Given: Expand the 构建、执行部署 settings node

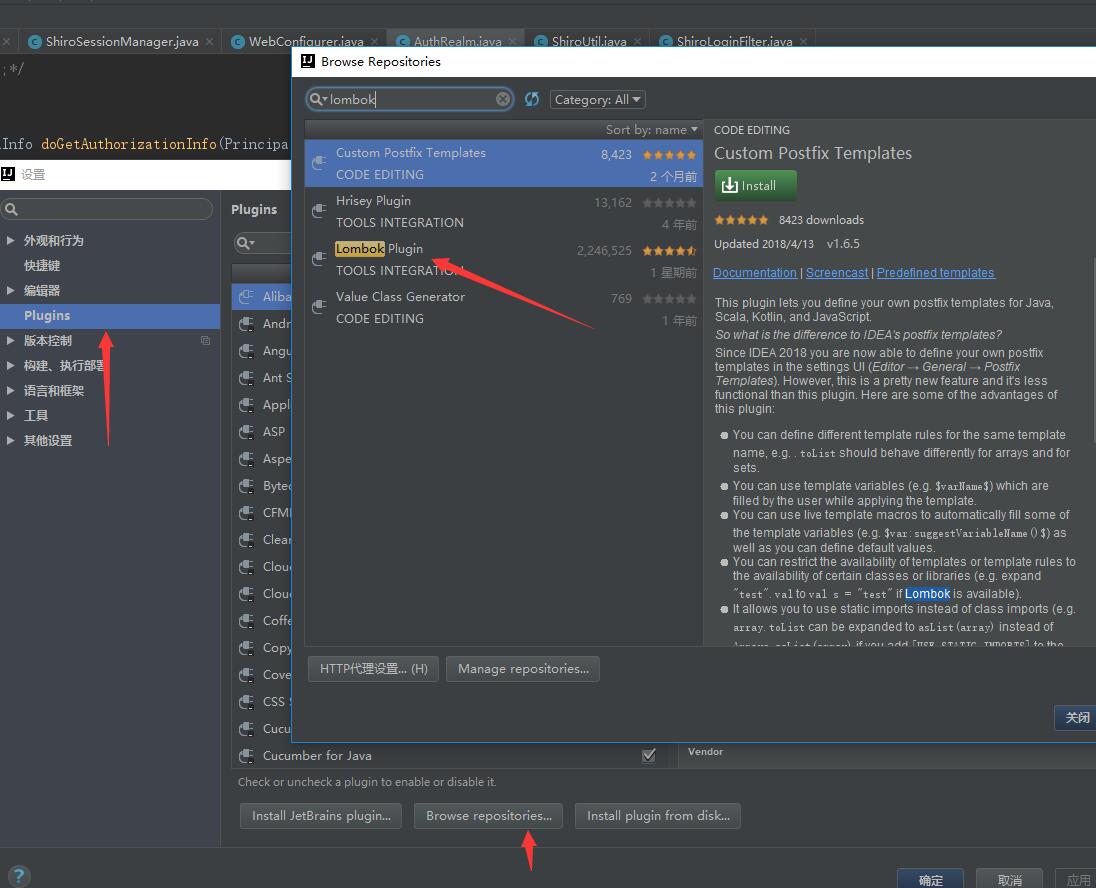Looking at the screenshot, I should click(10, 366).
